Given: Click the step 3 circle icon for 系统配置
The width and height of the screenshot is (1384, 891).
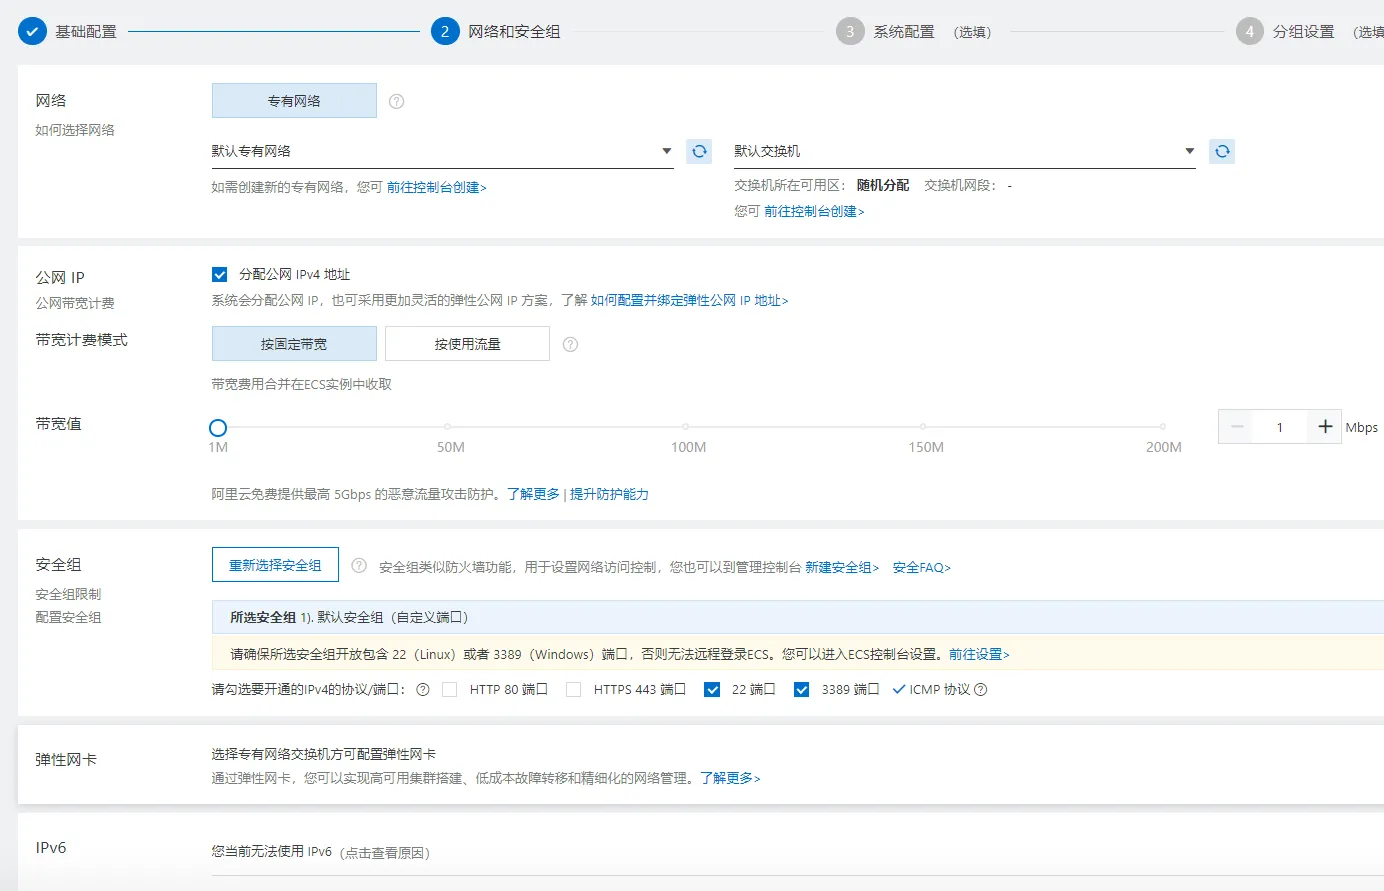Looking at the screenshot, I should 850,31.
